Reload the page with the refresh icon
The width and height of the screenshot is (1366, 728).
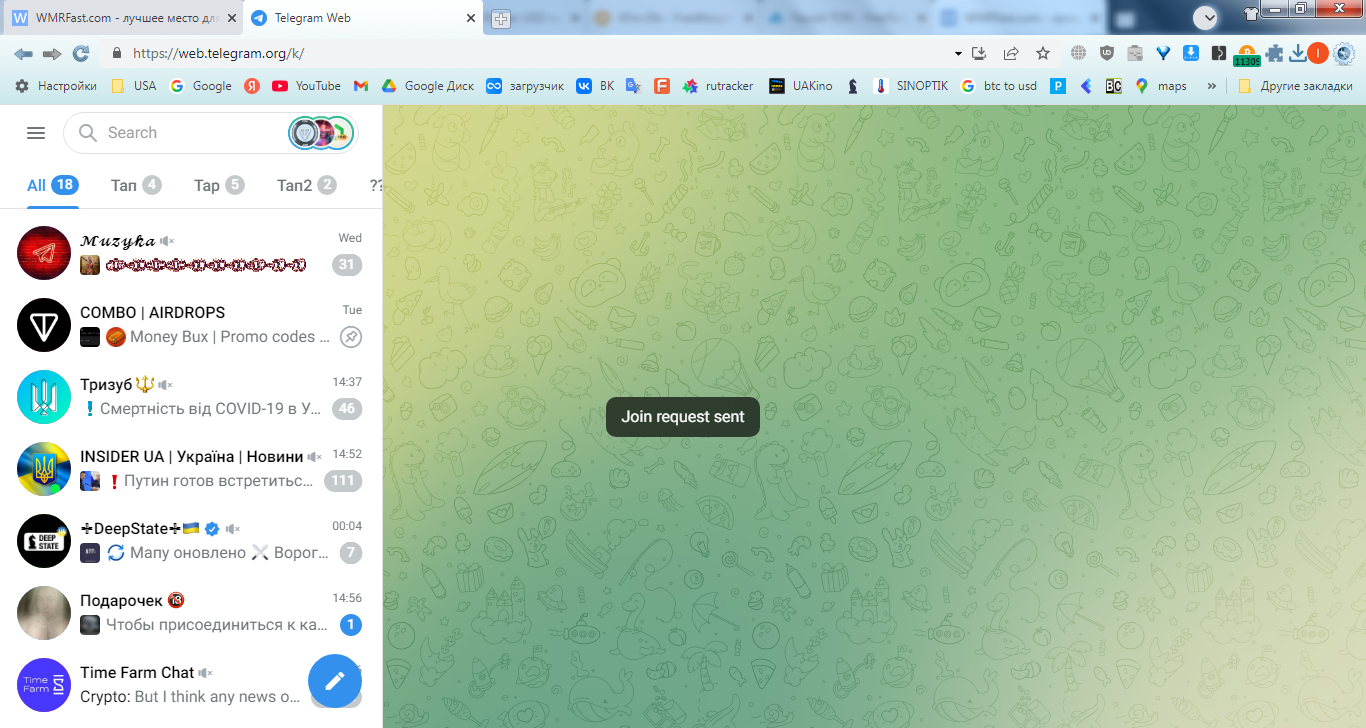81,53
